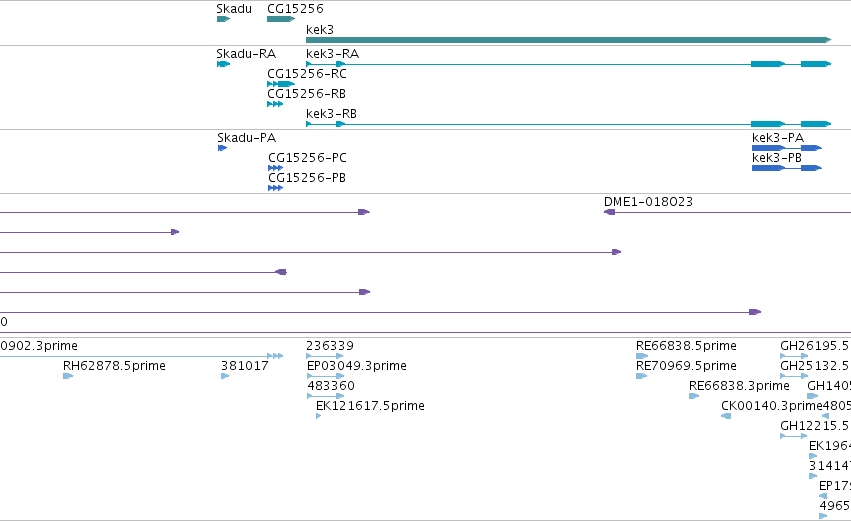Click the DME1-018023 label
The width and height of the screenshot is (851, 521).
coord(648,202)
